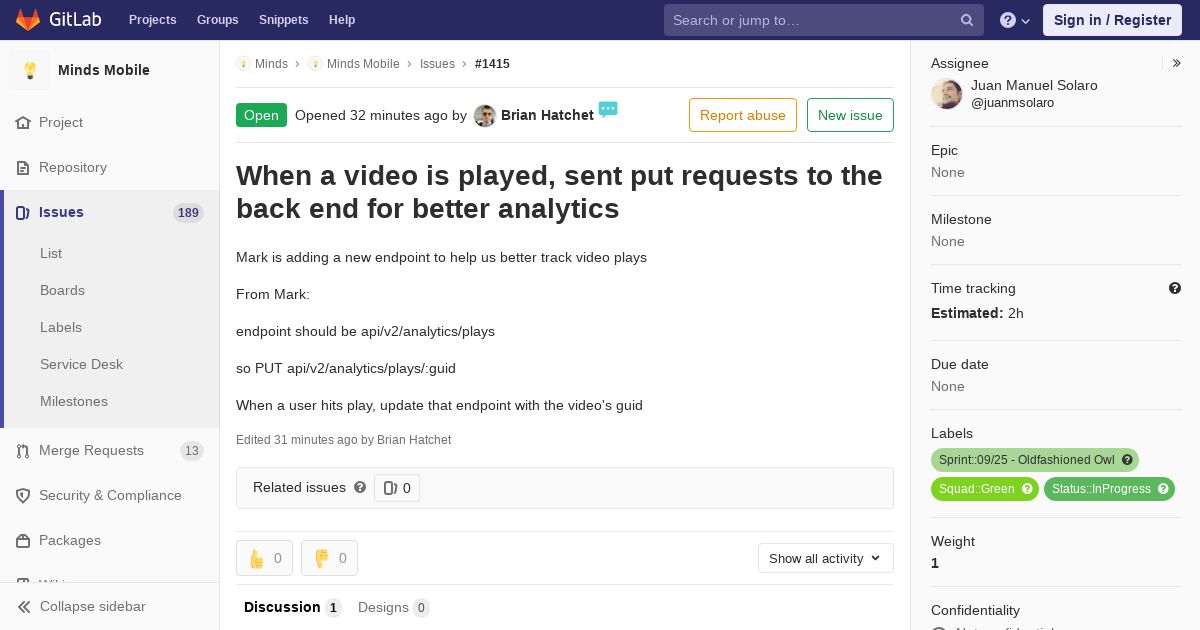
Task: Switch to the Designs tab
Action: tap(394, 607)
